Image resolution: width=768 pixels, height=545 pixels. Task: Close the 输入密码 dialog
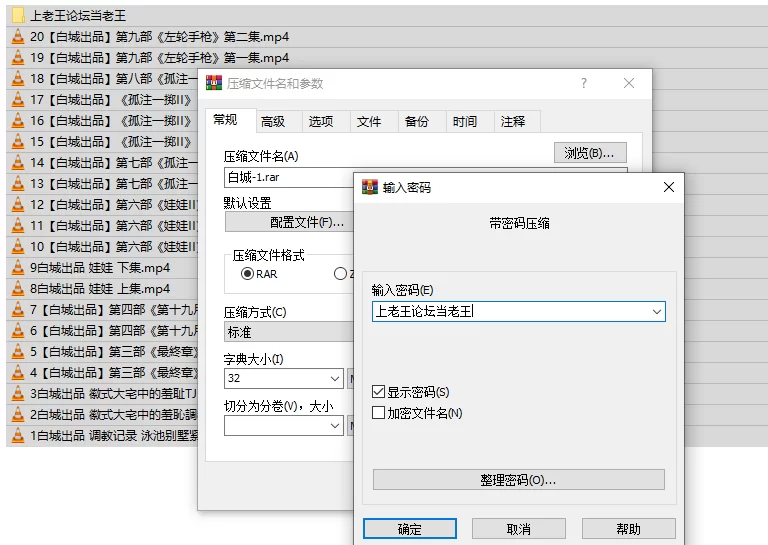pyautogui.click(x=669, y=187)
